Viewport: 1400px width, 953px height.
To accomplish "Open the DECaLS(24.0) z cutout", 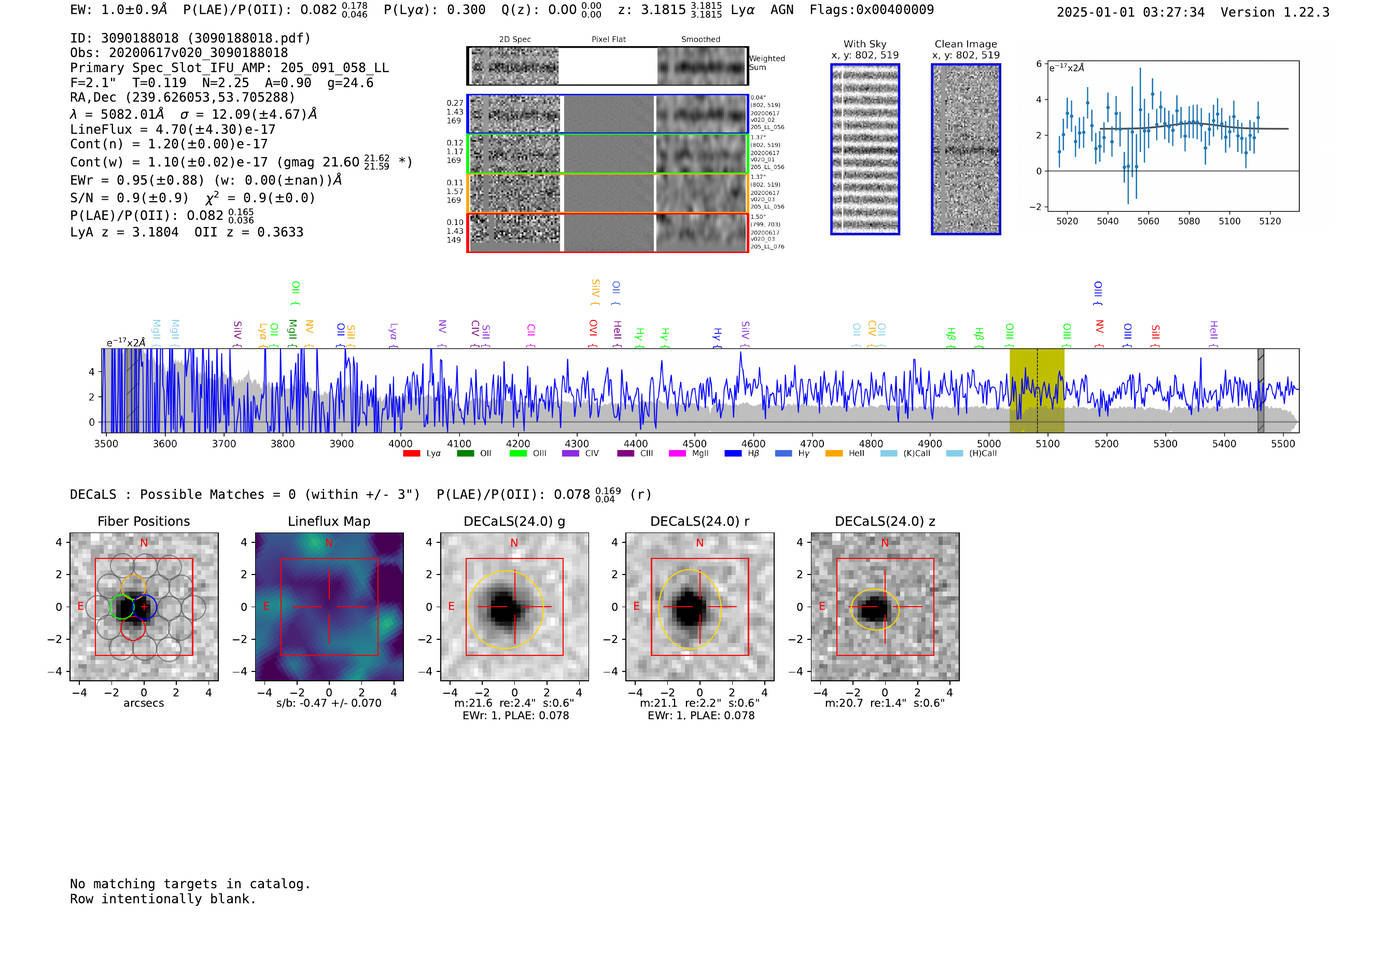I will [x=885, y=607].
